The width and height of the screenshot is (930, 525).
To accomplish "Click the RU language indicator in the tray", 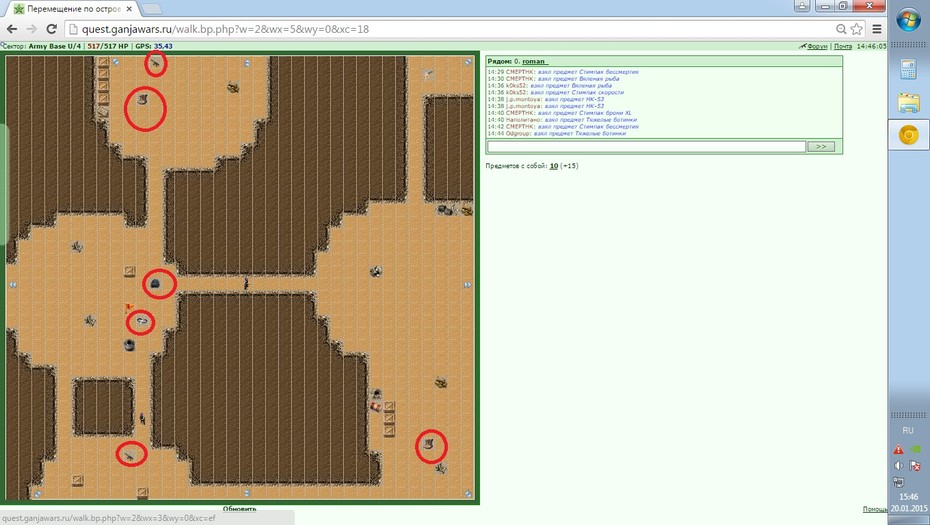I will [908, 431].
